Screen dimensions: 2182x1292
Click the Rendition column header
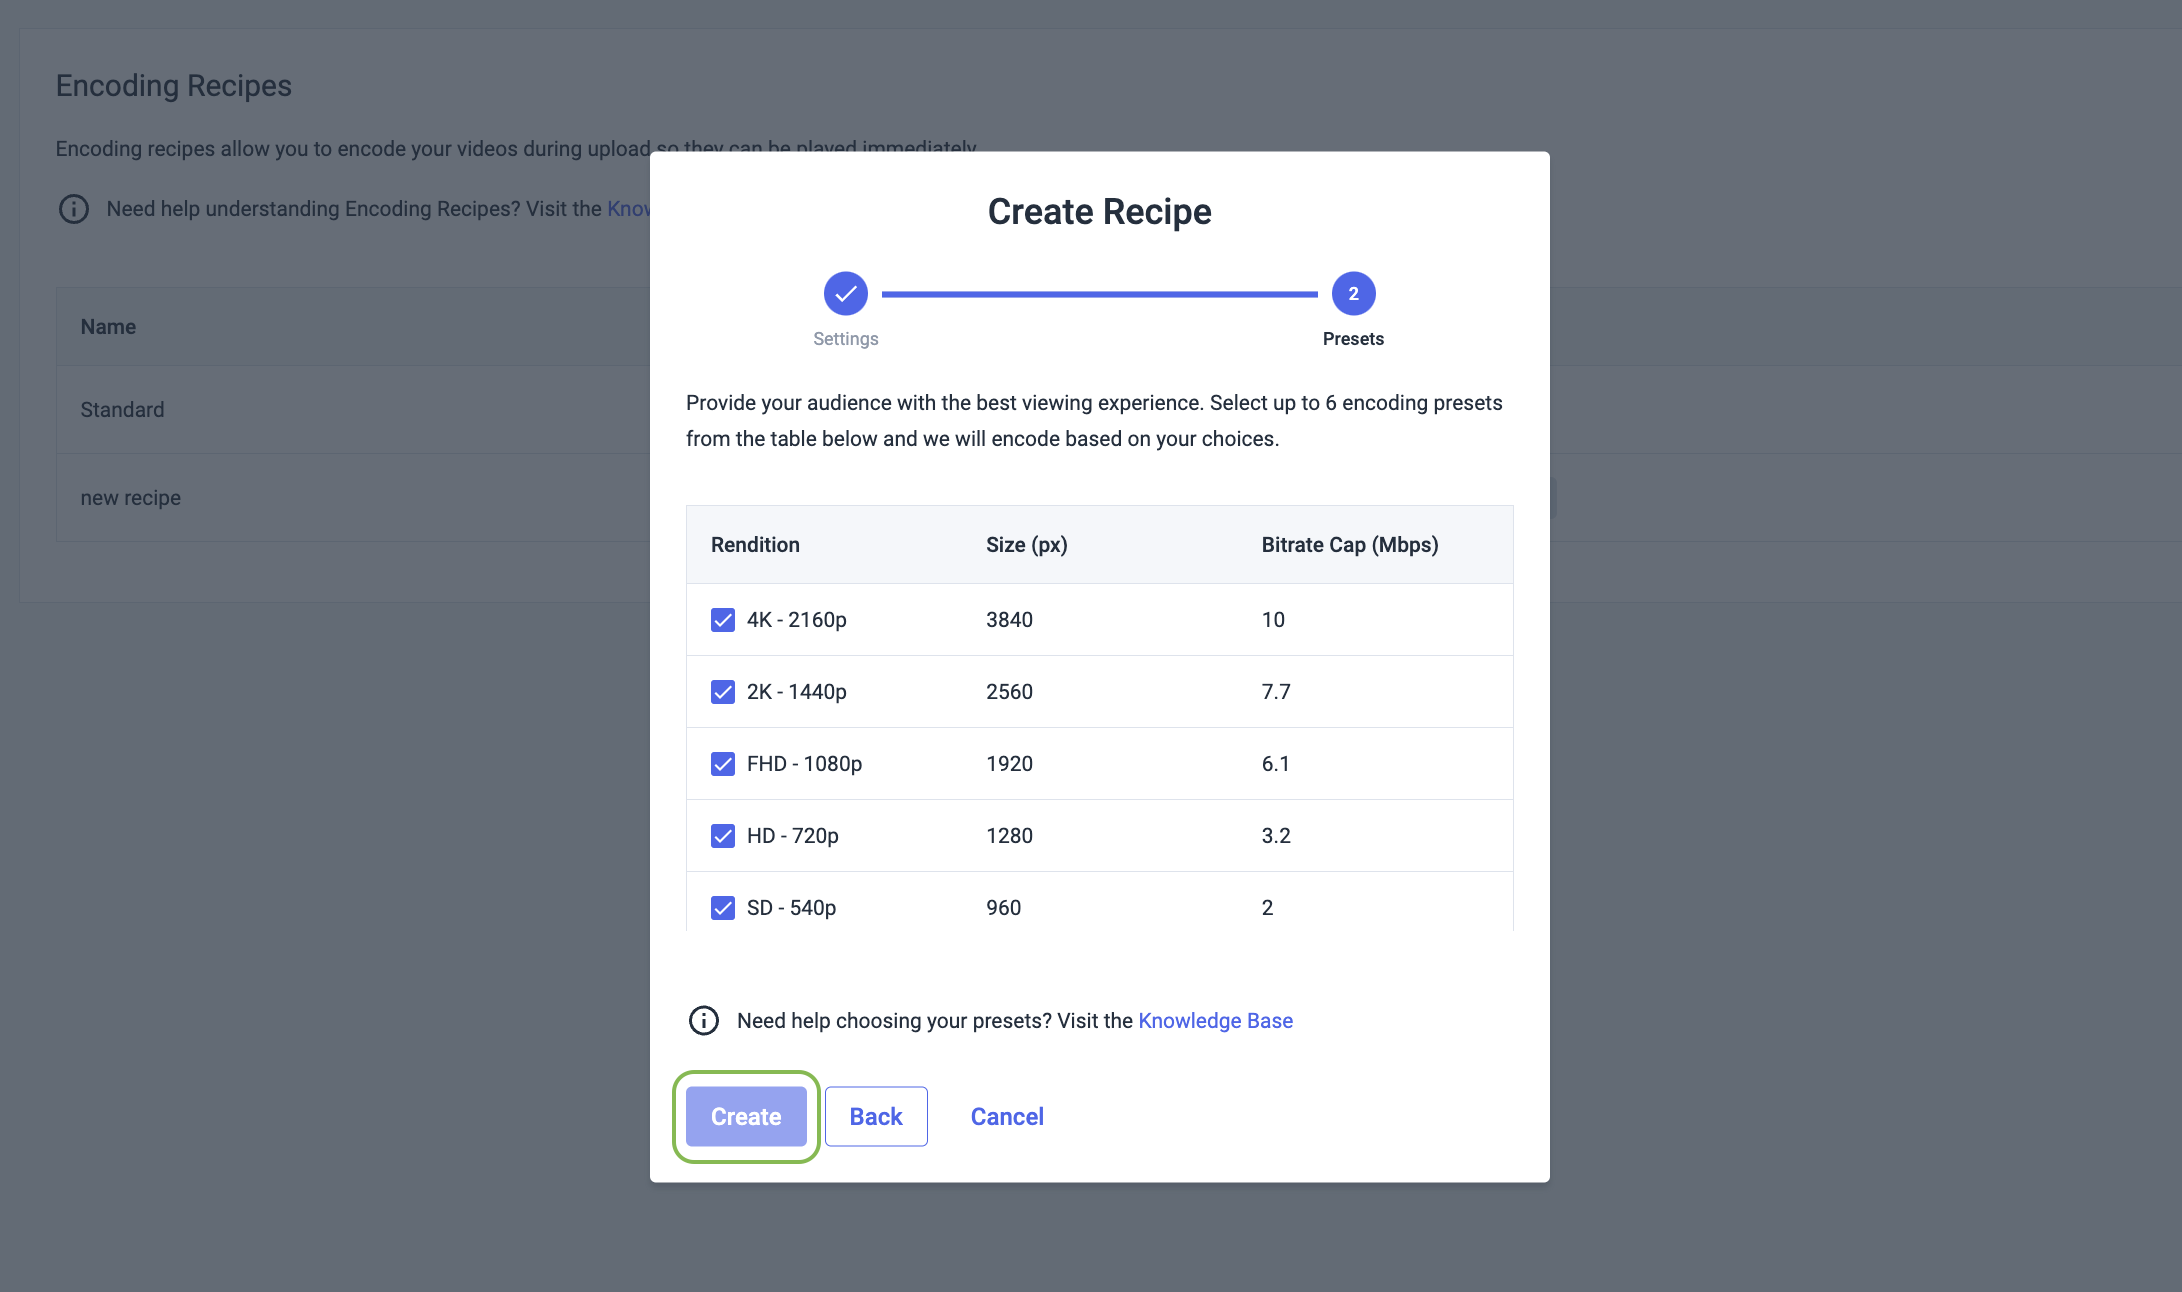pos(755,545)
